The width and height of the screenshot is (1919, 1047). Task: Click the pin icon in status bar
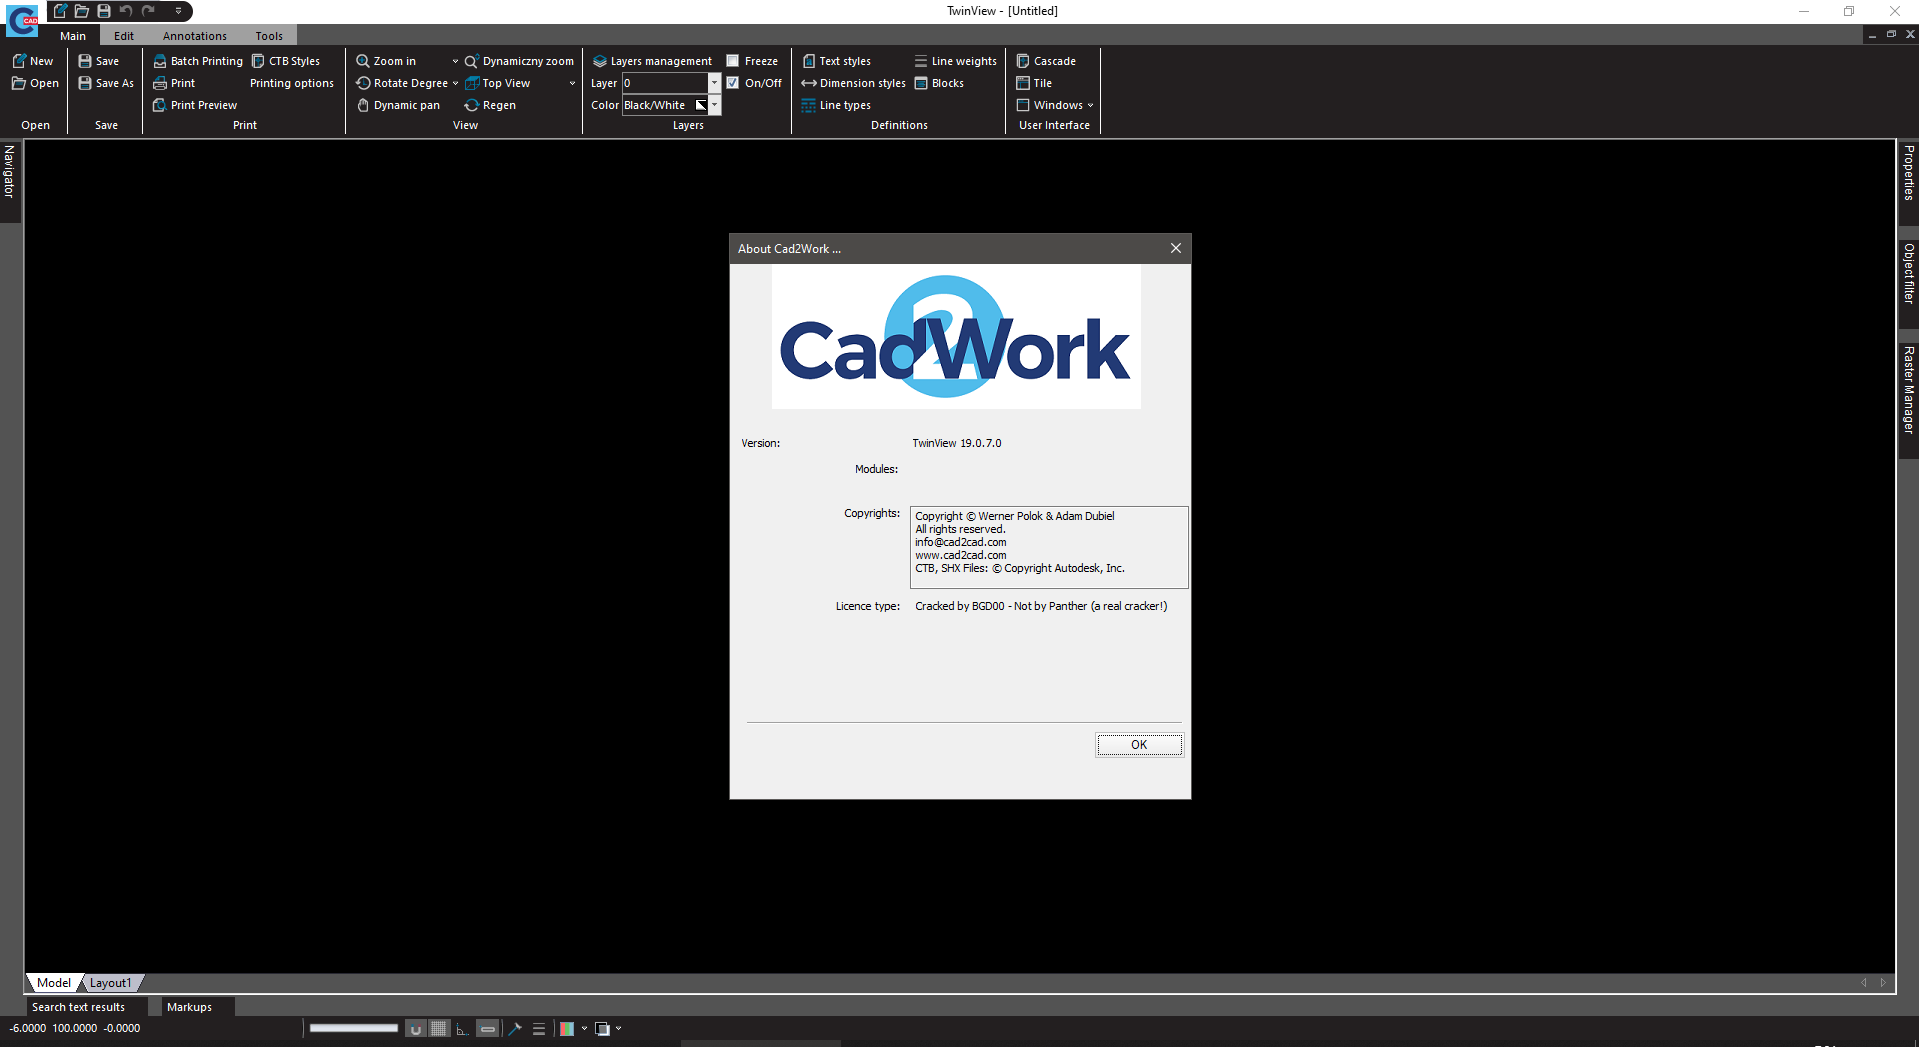(515, 1028)
